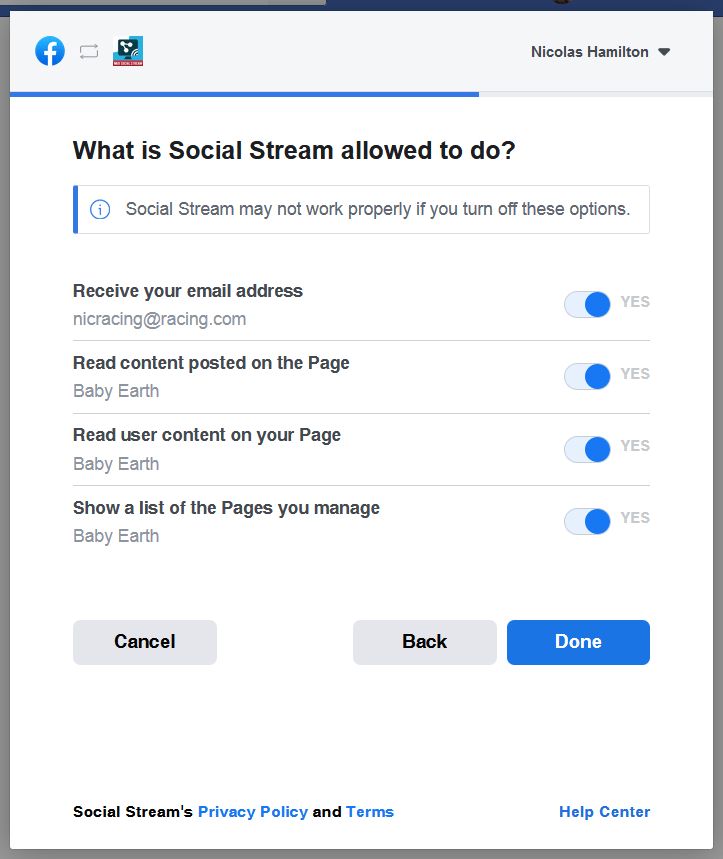Click the YES label beside email address toggle
The width and height of the screenshot is (723, 859).
point(635,301)
